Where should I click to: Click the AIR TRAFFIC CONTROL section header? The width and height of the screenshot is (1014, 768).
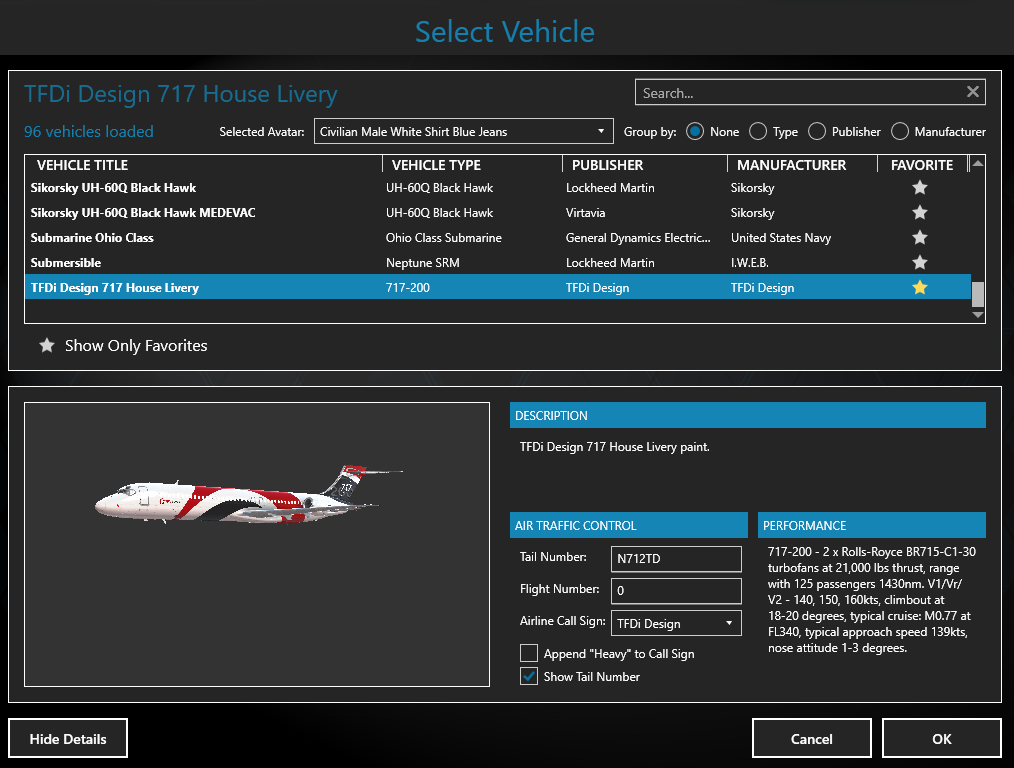[629, 525]
